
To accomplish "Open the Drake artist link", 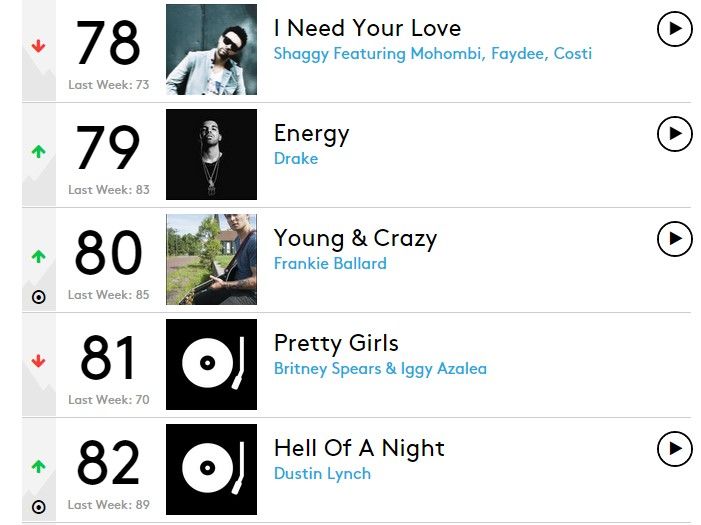I will pos(296,159).
